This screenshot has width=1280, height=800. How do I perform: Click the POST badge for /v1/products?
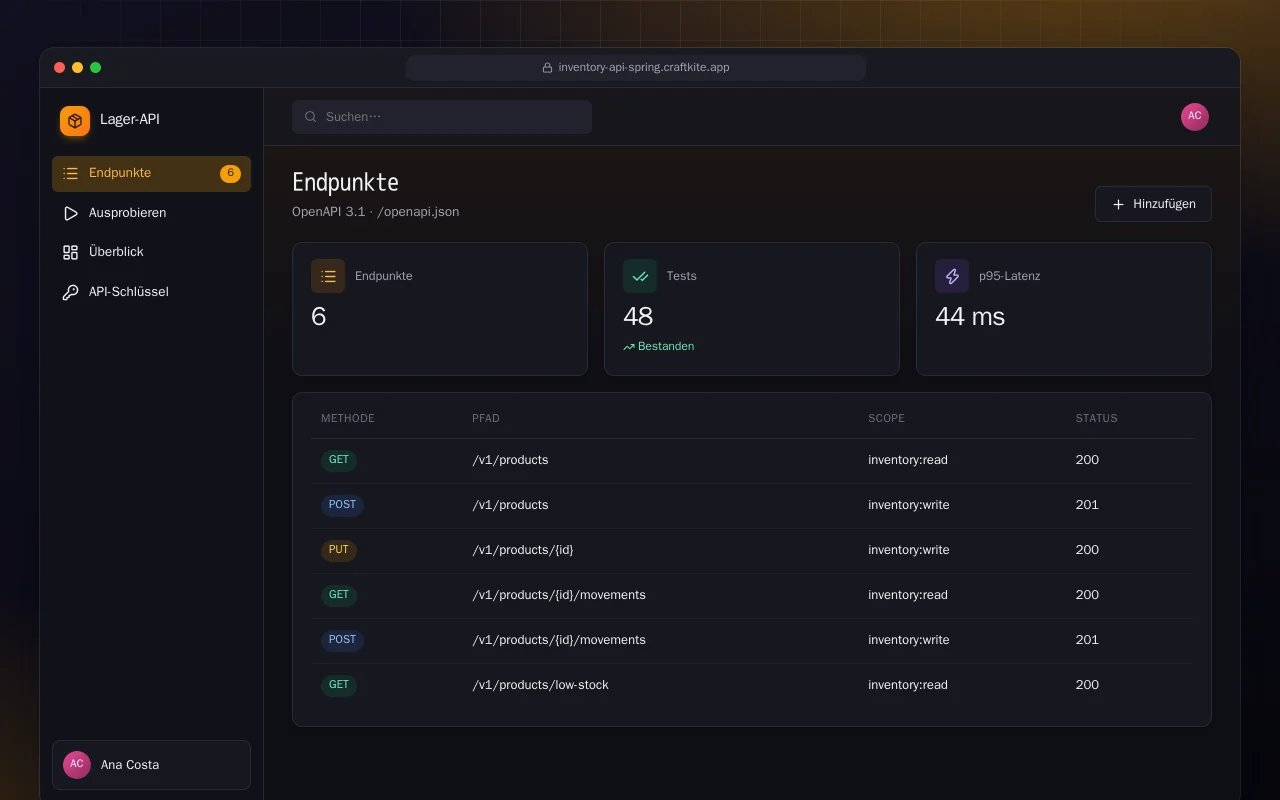[x=342, y=506]
